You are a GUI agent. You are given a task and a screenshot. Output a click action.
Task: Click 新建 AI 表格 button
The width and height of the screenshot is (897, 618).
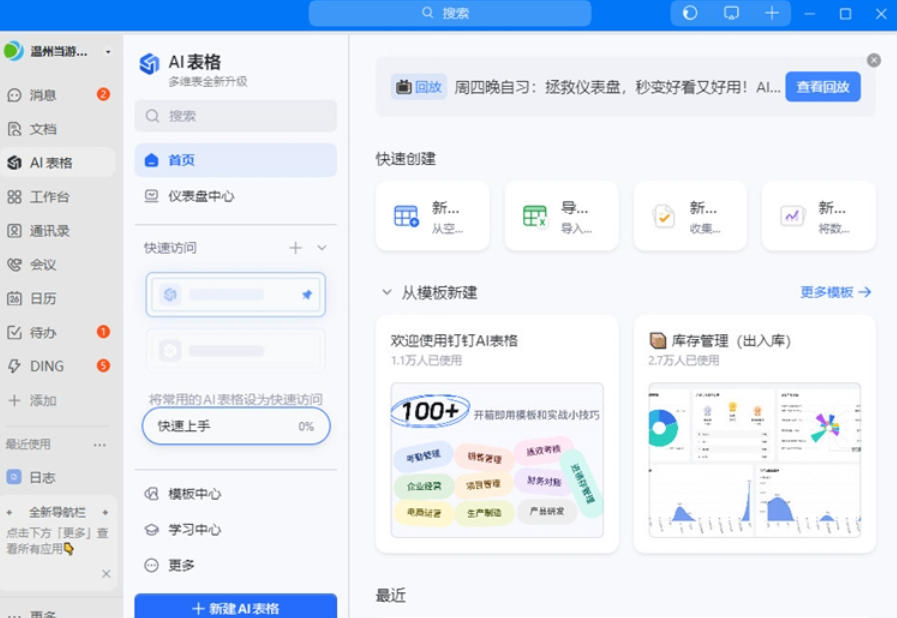coord(236,607)
